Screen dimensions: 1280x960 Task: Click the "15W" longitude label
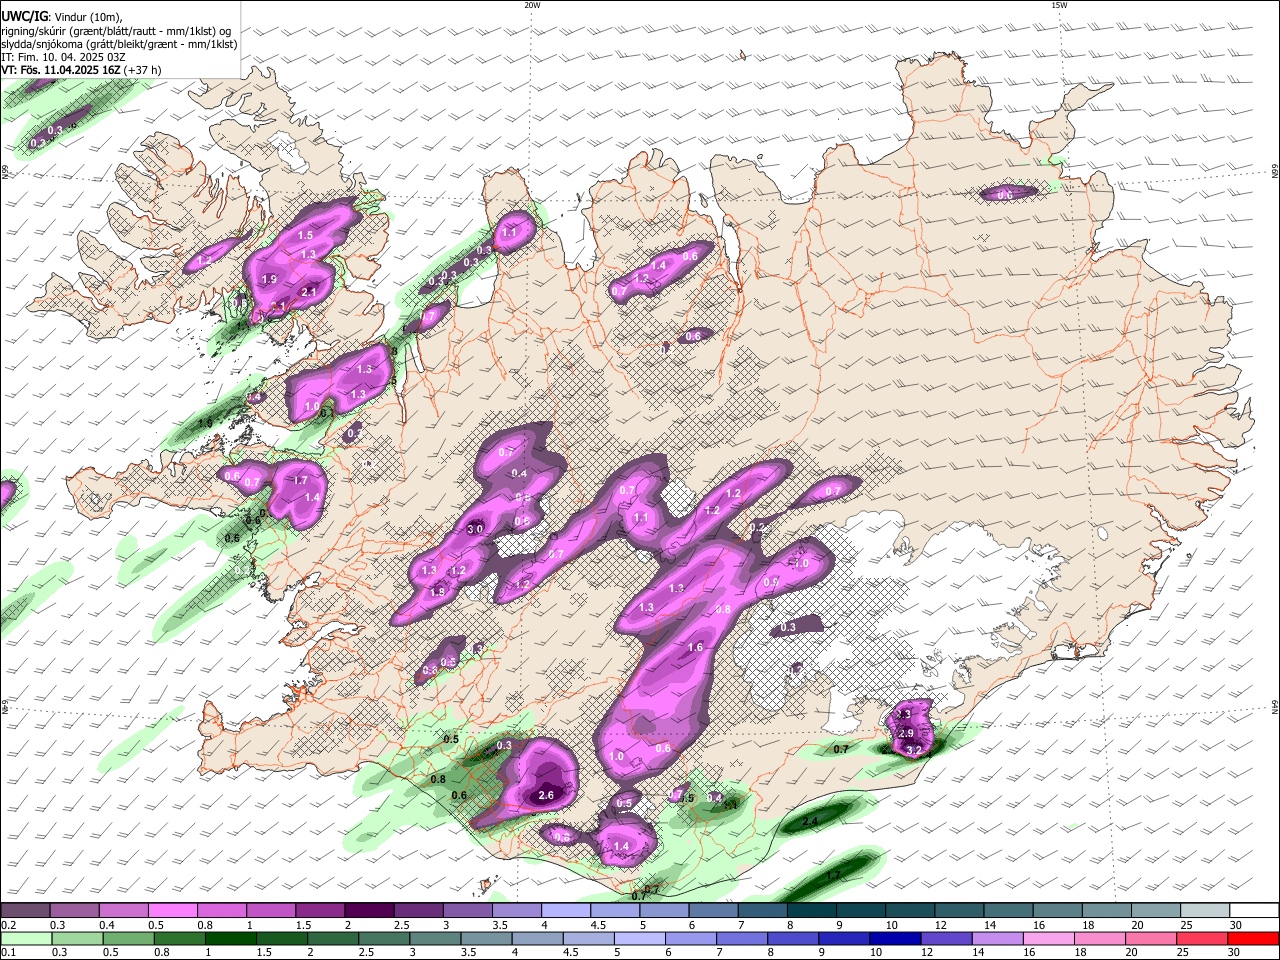(1059, 5)
